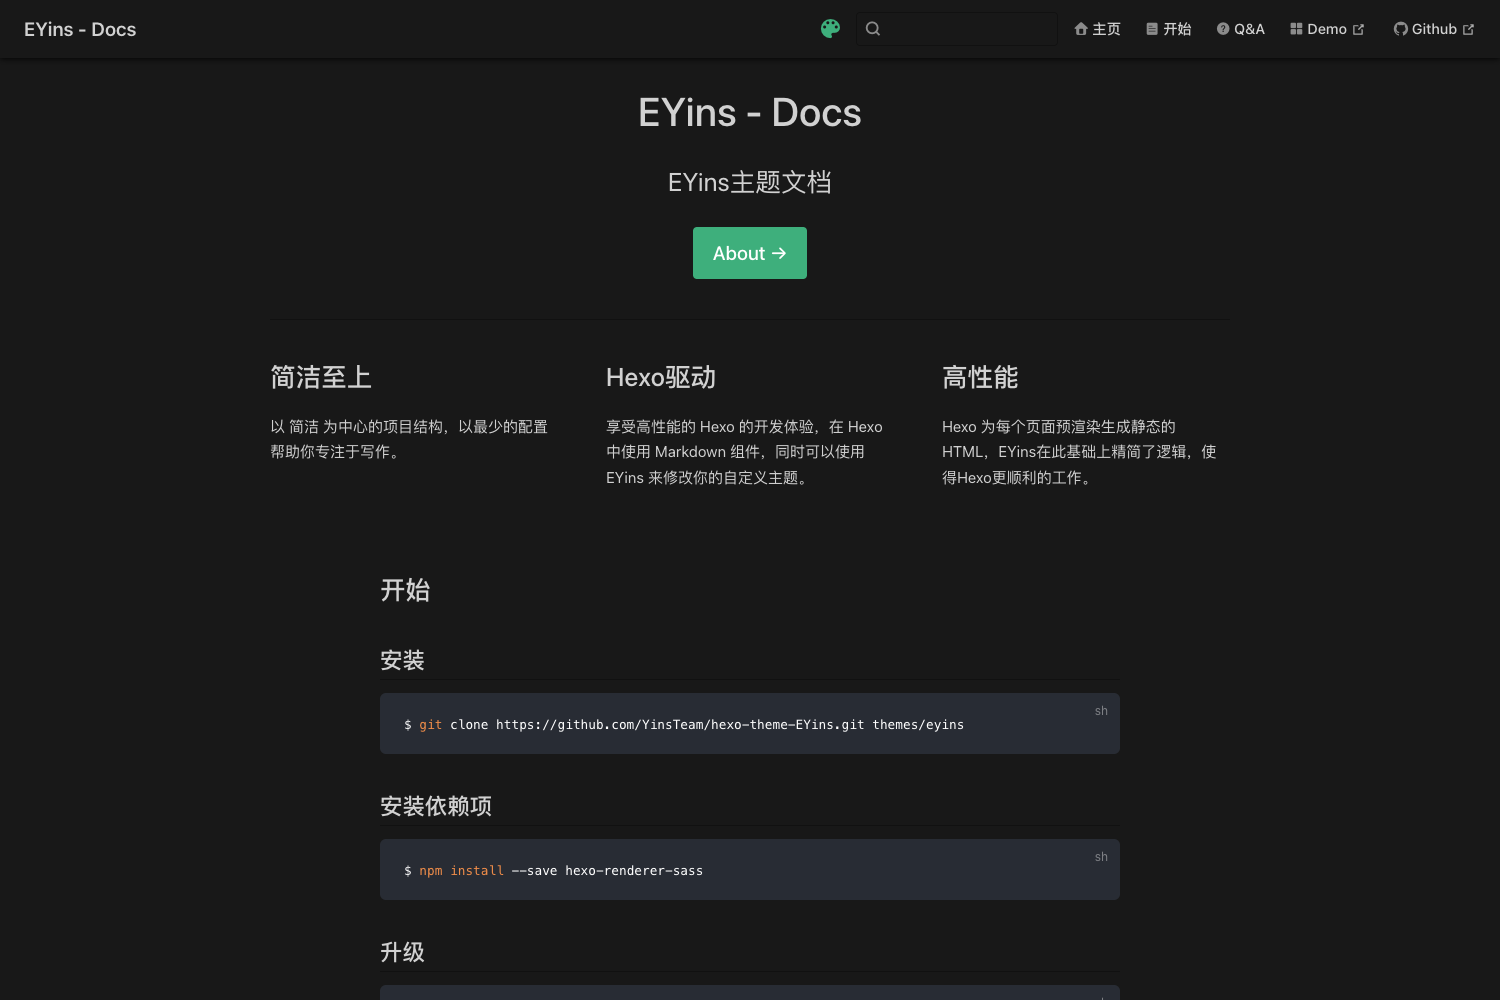Click the 安装 subsection heading
Viewport: 1500px width, 1000px height.
402,660
